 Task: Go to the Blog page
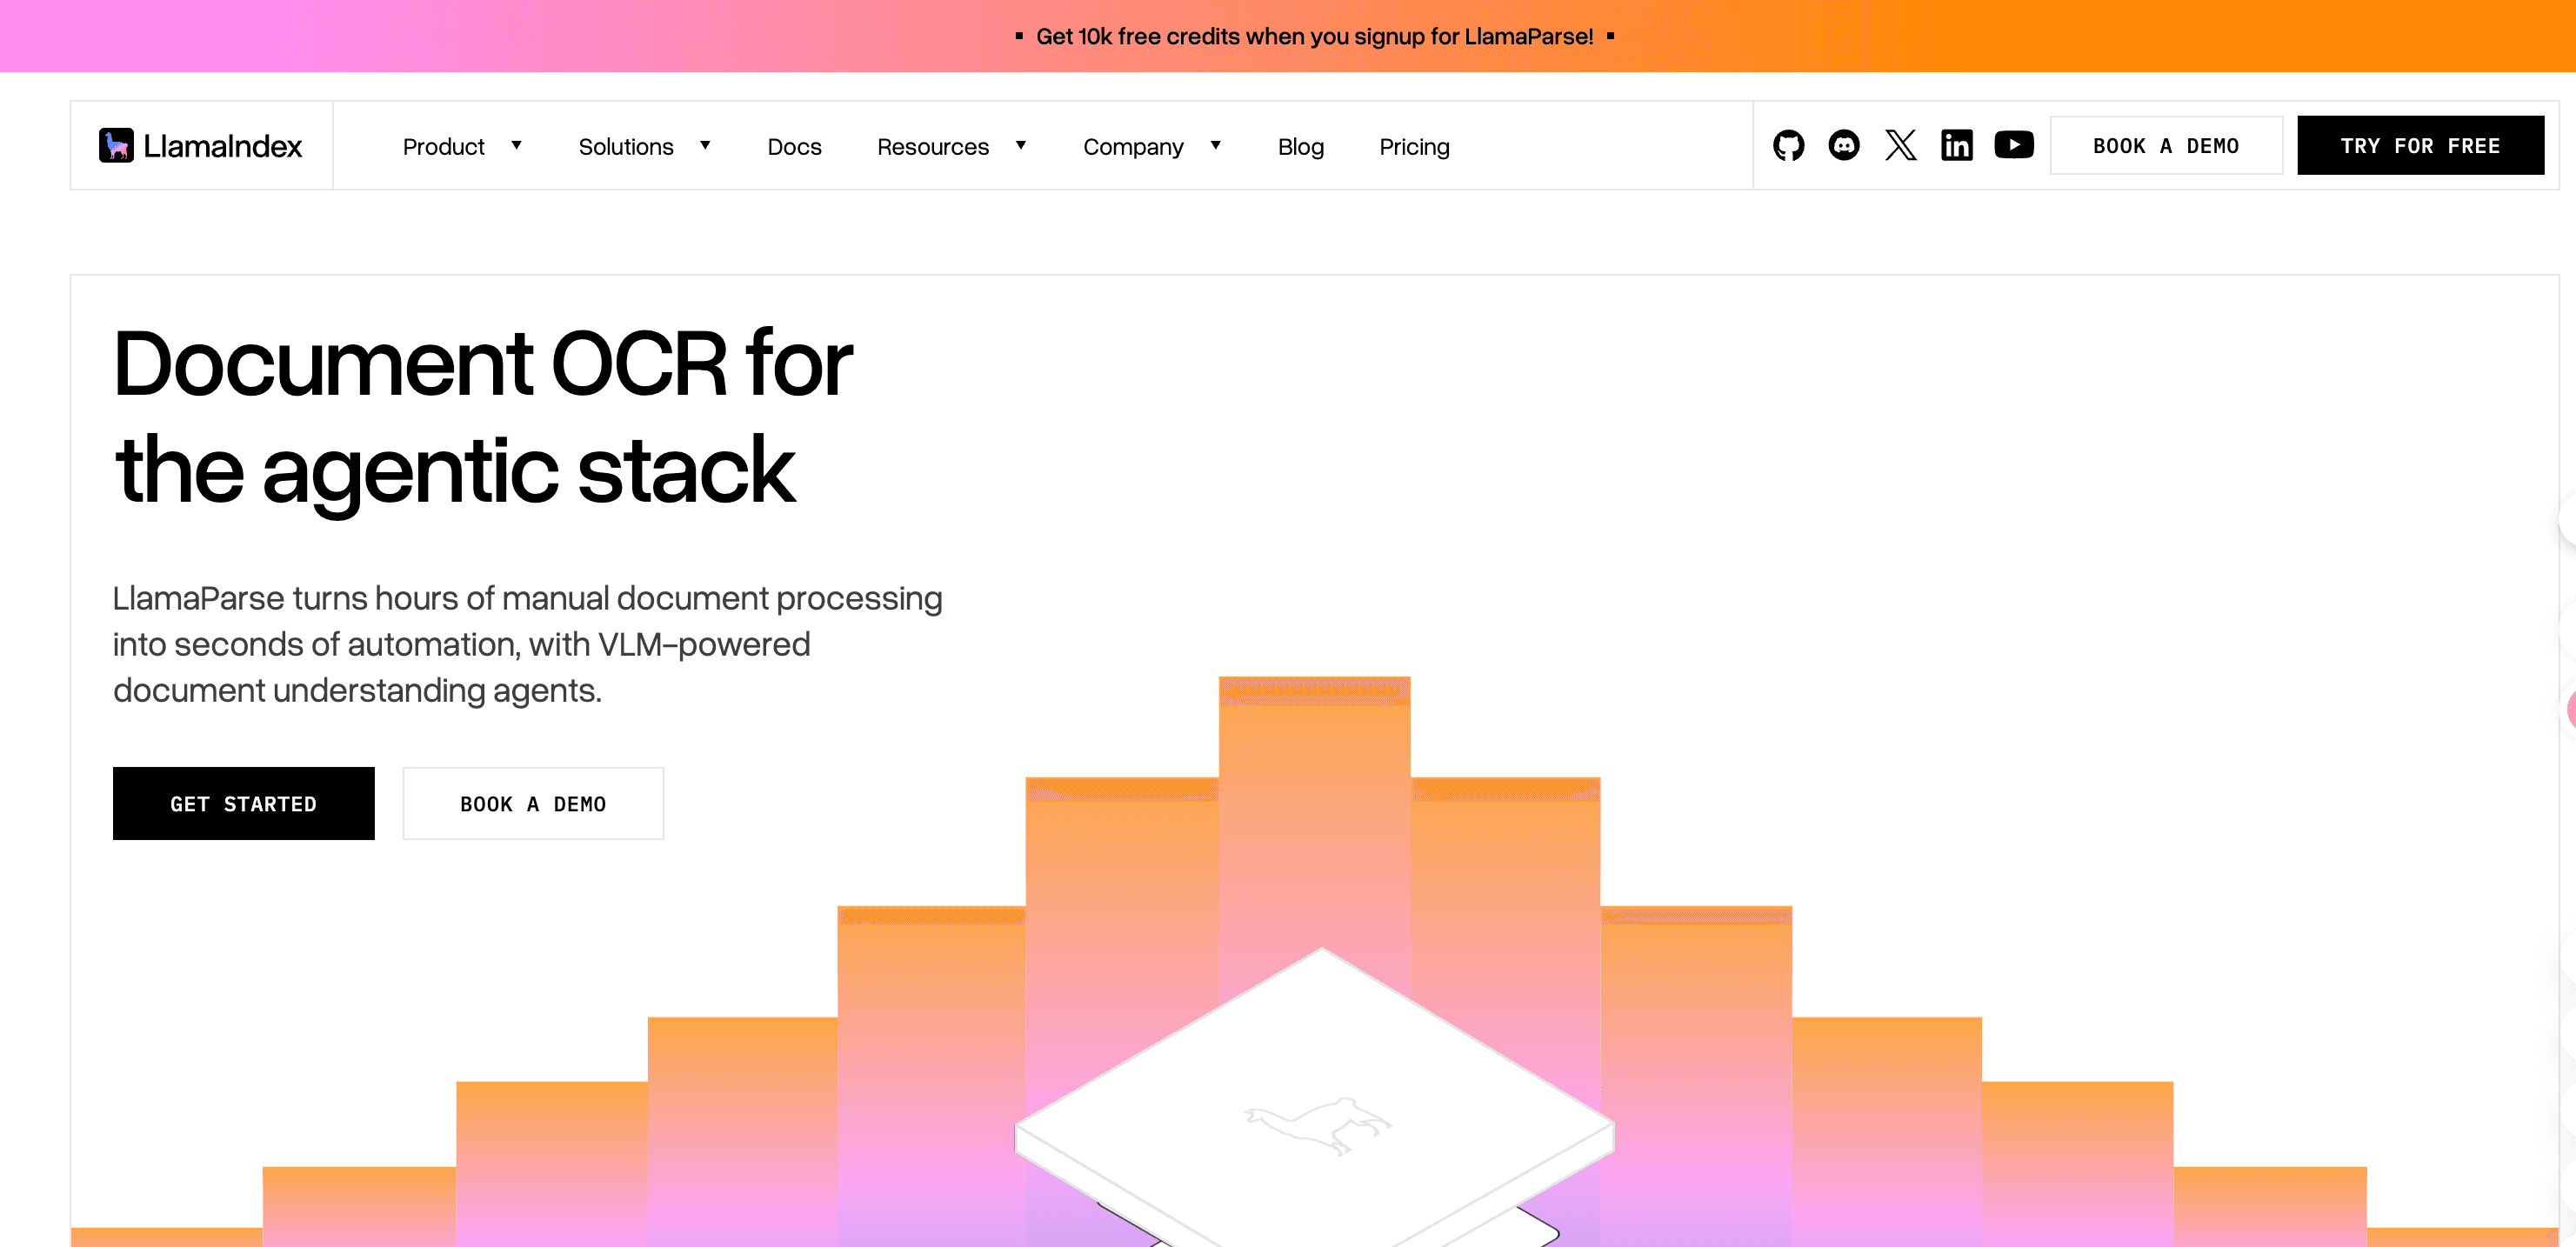1300,147
